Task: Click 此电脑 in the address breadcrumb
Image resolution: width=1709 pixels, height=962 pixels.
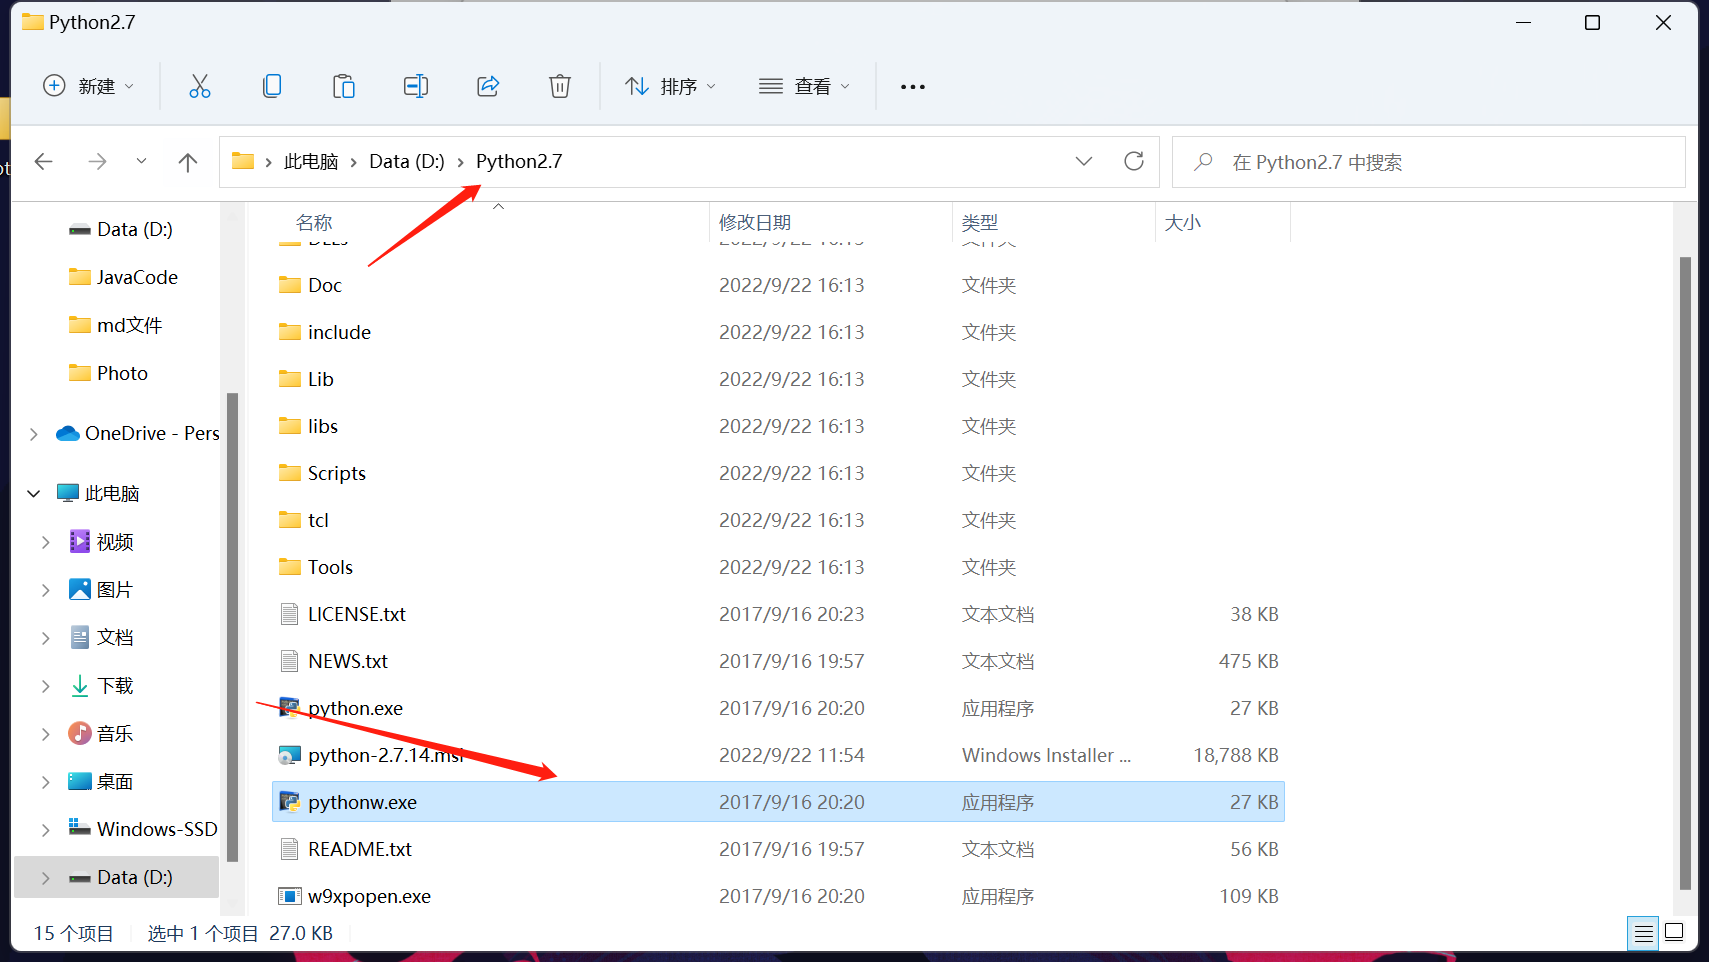Action: point(311,161)
